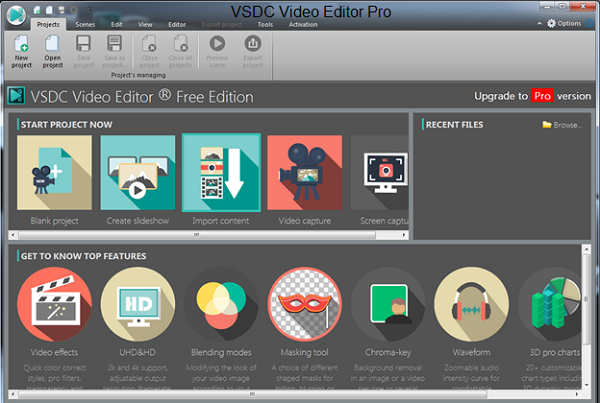Start a Blank project
Image resolution: width=600 pixels, height=403 pixels.
[x=54, y=173]
